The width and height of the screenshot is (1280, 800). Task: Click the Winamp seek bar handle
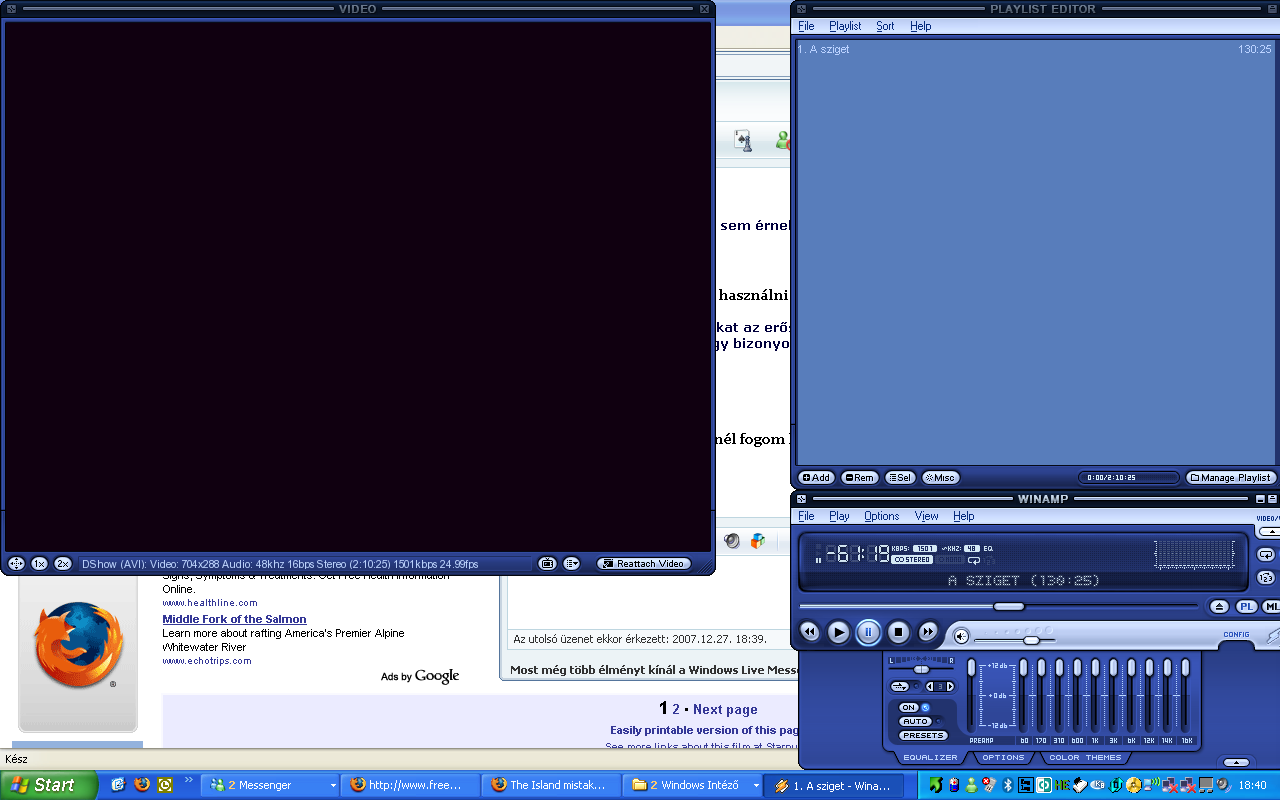1009,607
